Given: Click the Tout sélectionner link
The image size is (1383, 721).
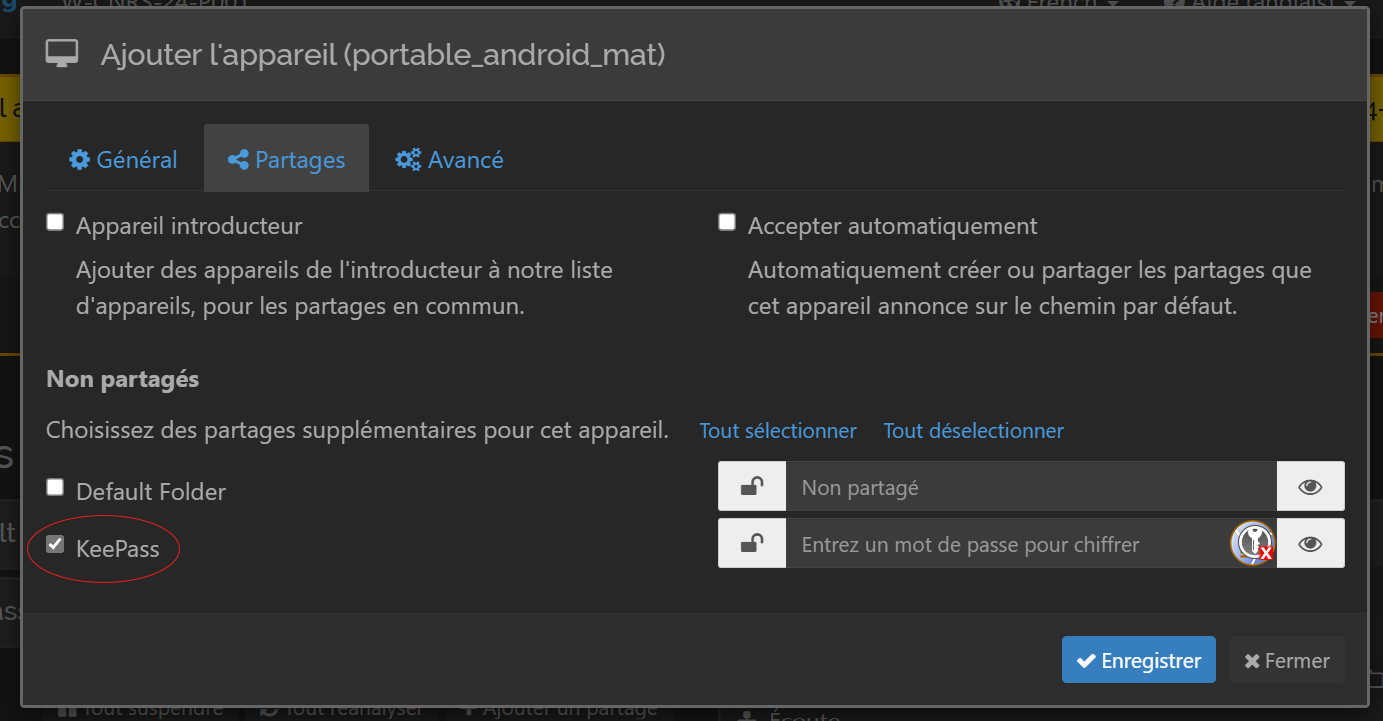Looking at the screenshot, I should tap(778, 431).
